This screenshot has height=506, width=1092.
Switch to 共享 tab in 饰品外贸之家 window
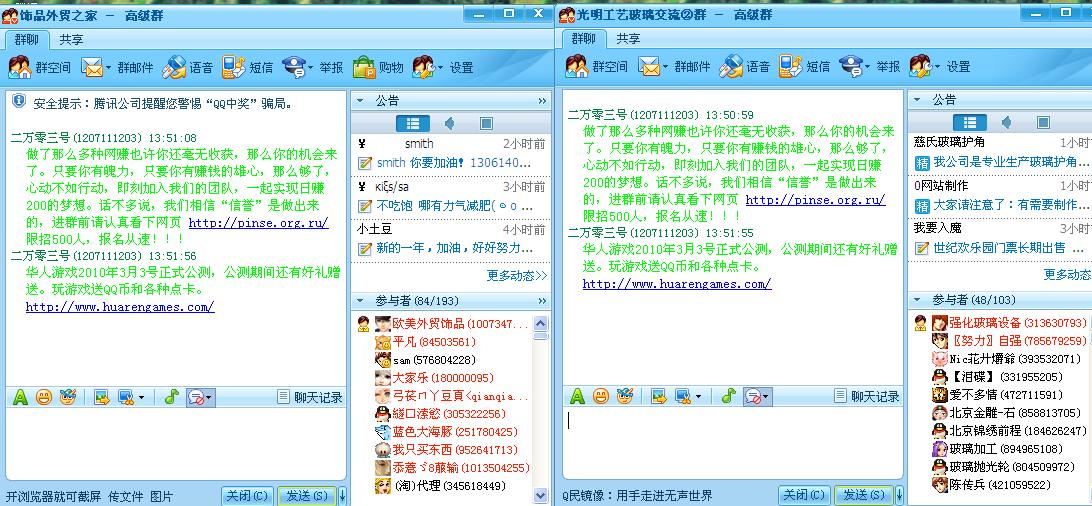coord(71,40)
